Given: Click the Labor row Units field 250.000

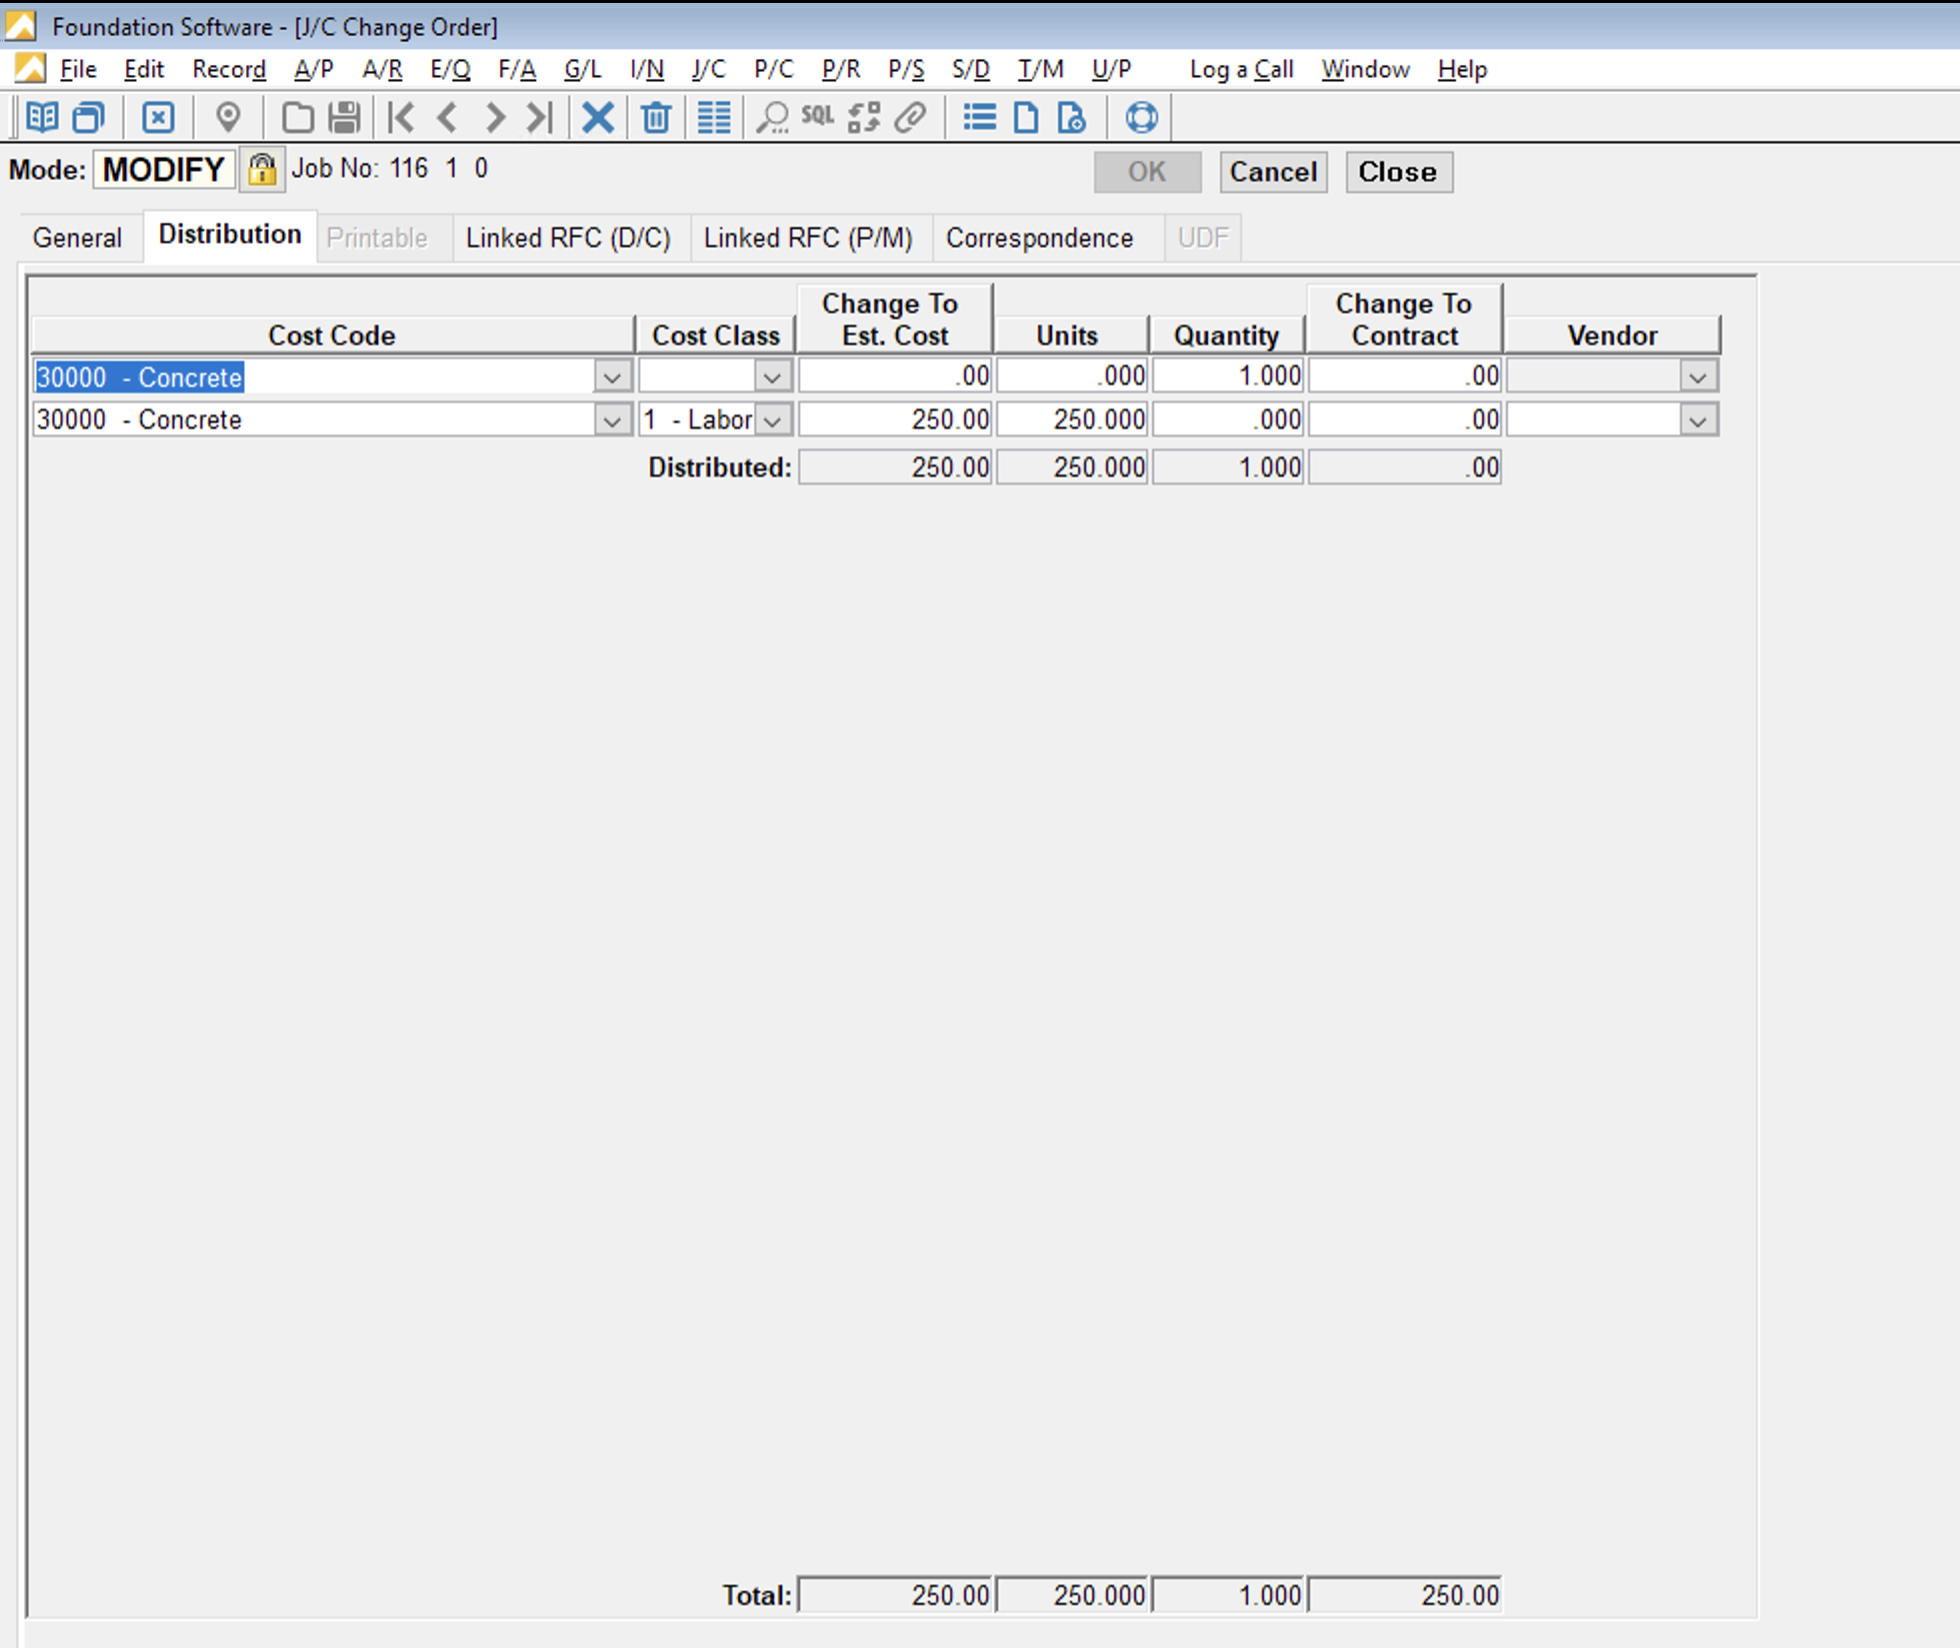Looking at the screenshot, I should pos(1071,420).
